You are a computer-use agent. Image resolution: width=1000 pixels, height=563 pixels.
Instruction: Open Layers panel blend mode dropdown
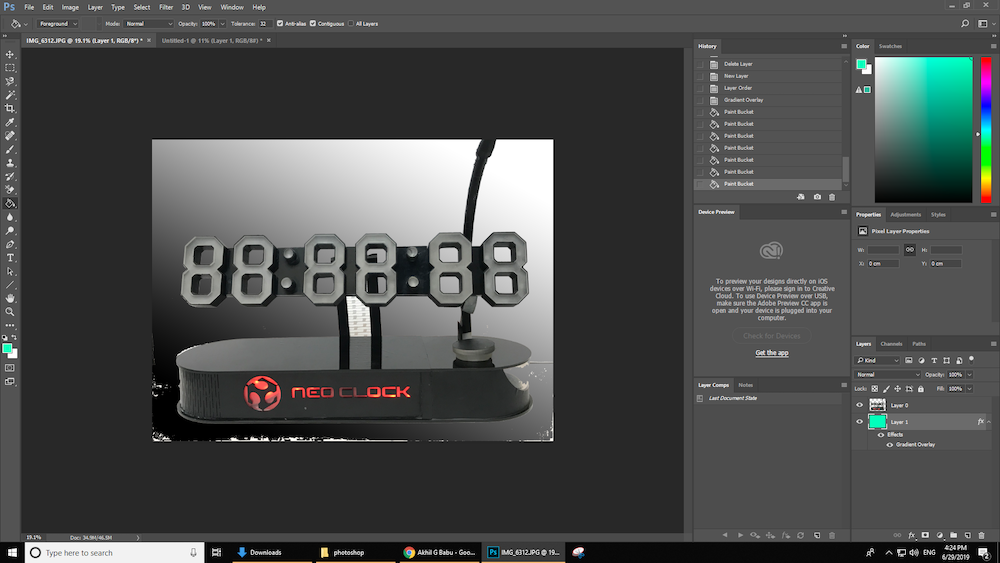point(887,375)
